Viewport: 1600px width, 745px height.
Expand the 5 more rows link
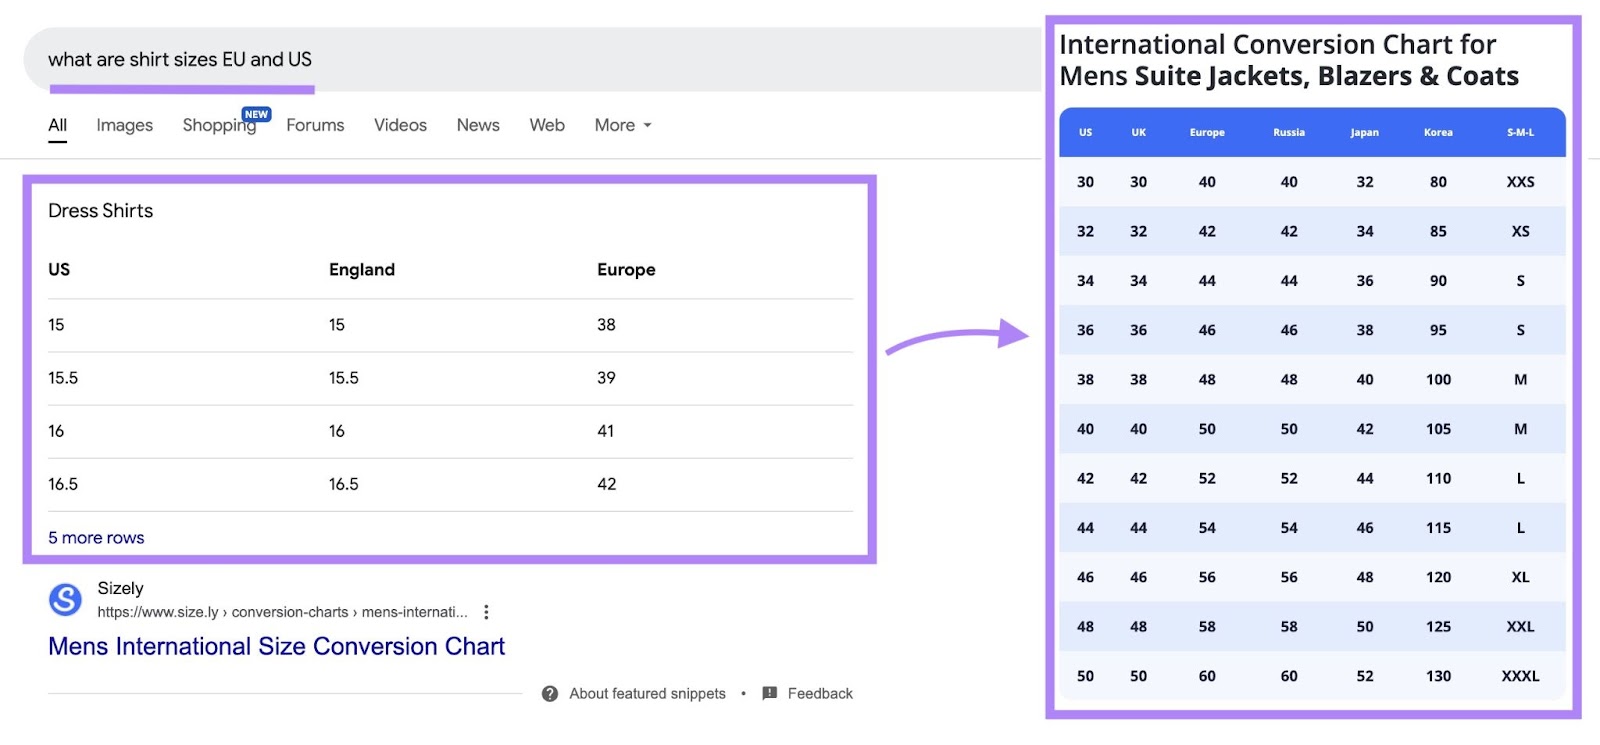(96, 538)
